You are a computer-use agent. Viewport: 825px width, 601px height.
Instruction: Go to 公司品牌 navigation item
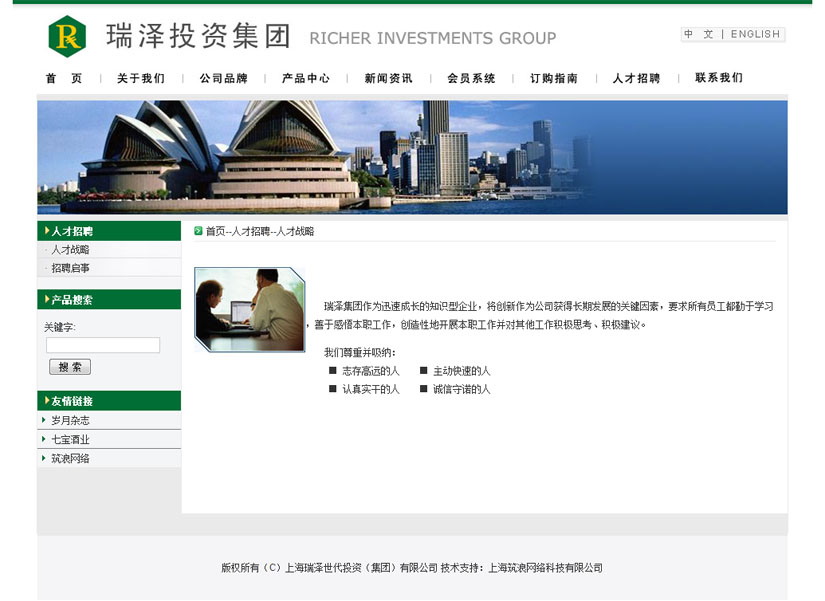point(223,78)
